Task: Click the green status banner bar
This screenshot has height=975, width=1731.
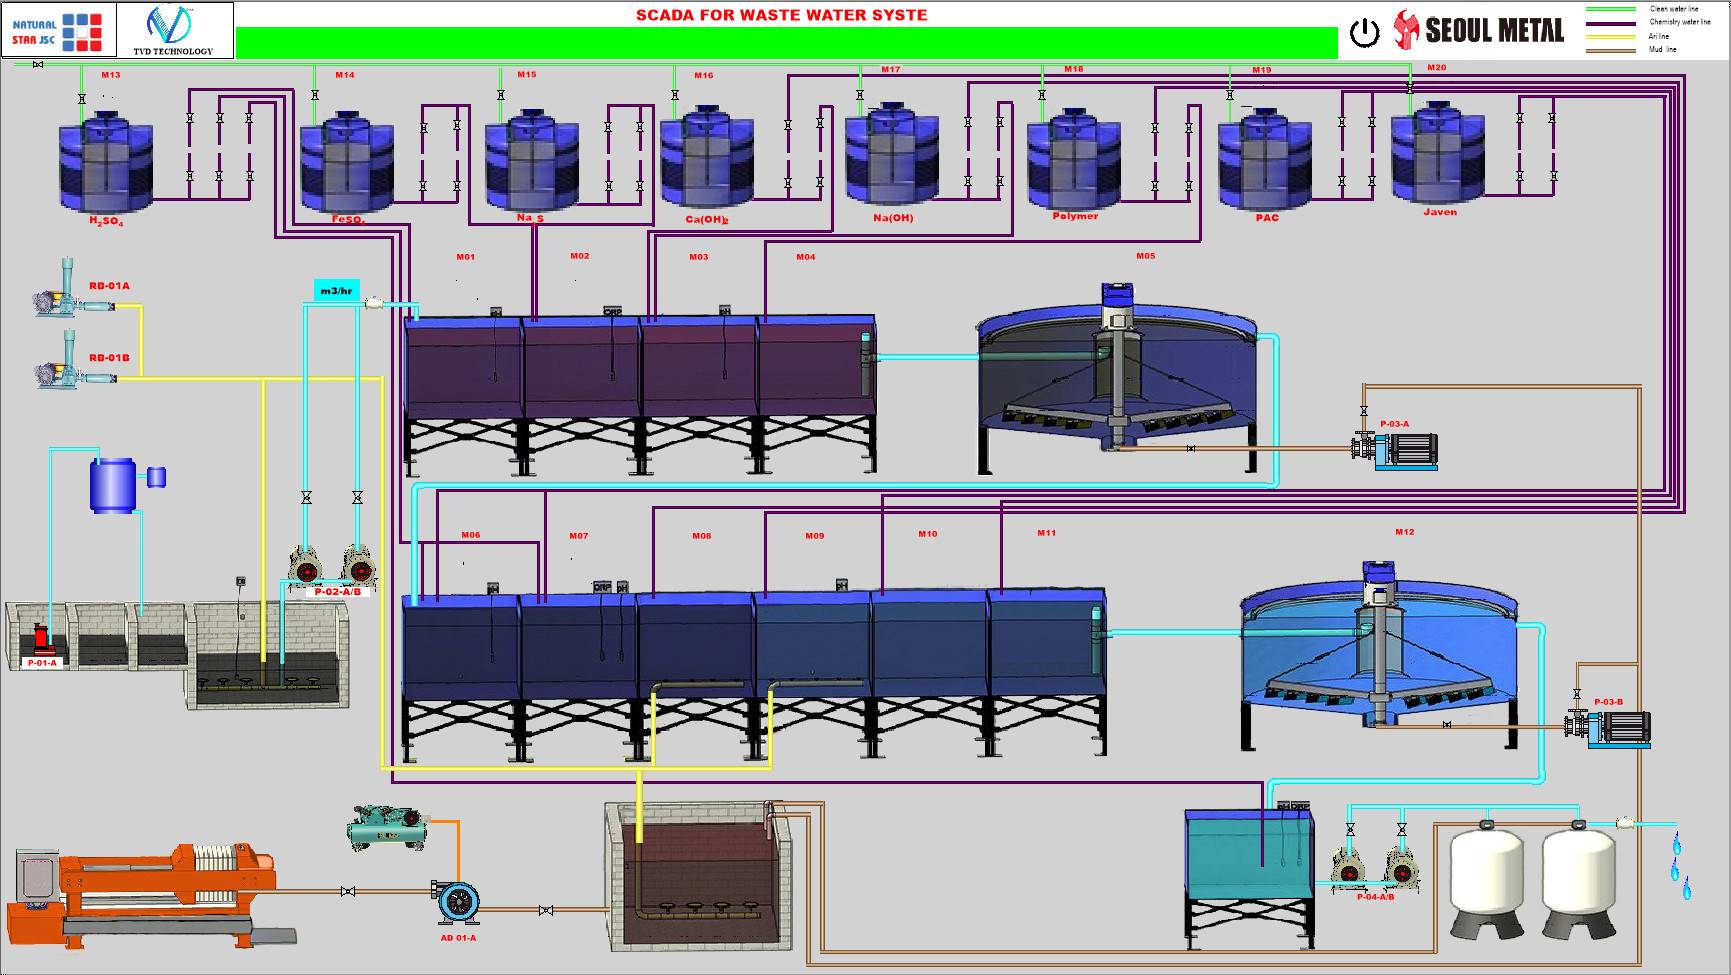Action: pyautogui.click(x=786, y=44)
